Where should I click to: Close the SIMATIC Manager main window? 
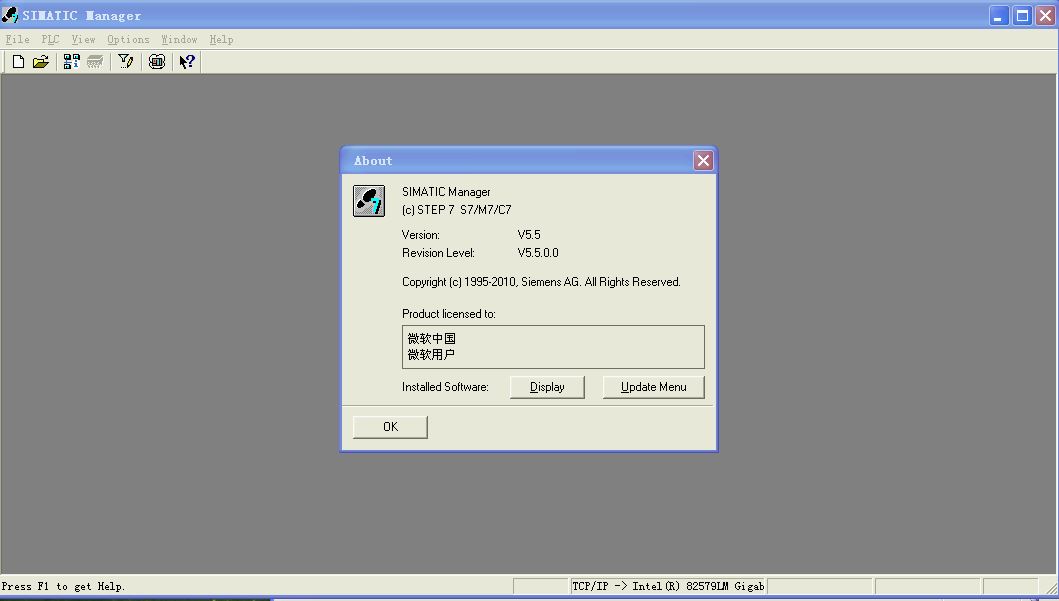[1045, 15]
